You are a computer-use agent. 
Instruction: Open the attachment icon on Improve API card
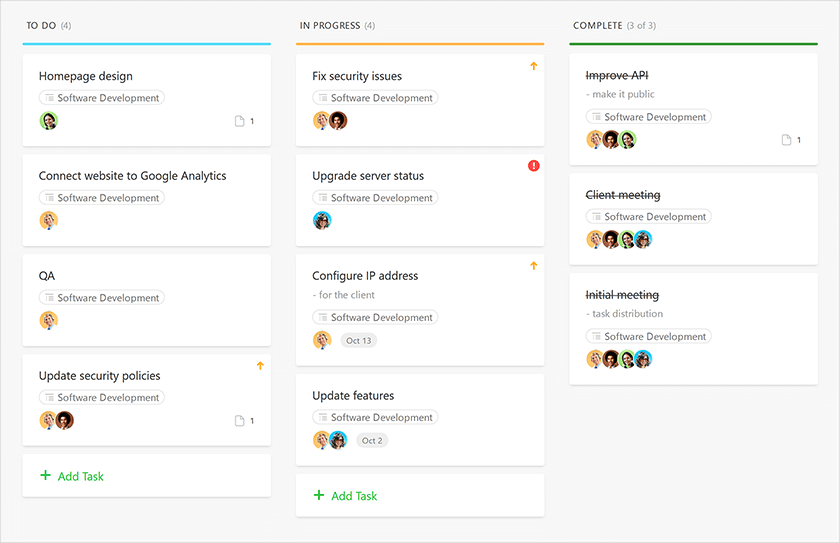pos(786,140)
